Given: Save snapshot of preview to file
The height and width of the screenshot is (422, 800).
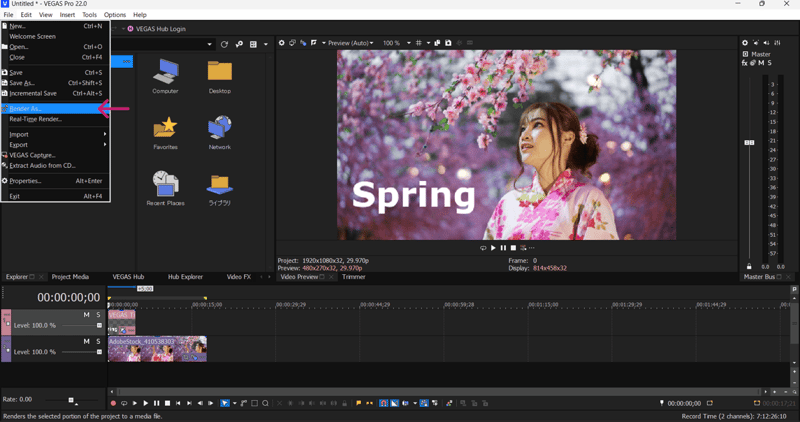Looking at the screenshot, I should [448, 43].
